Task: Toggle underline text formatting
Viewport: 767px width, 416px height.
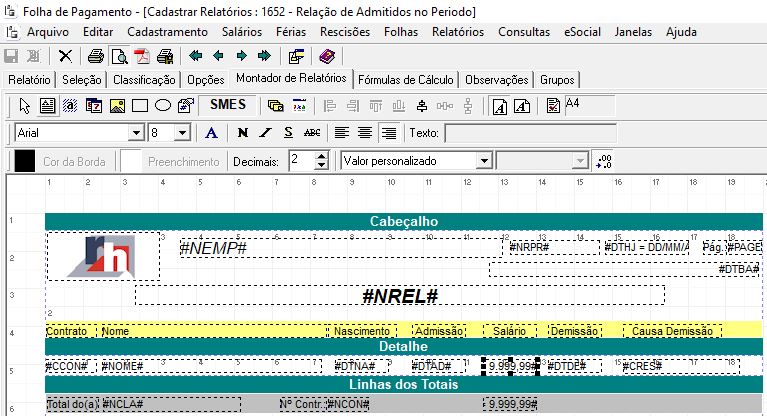Action: pyautogui.click(x=288, y=133)
